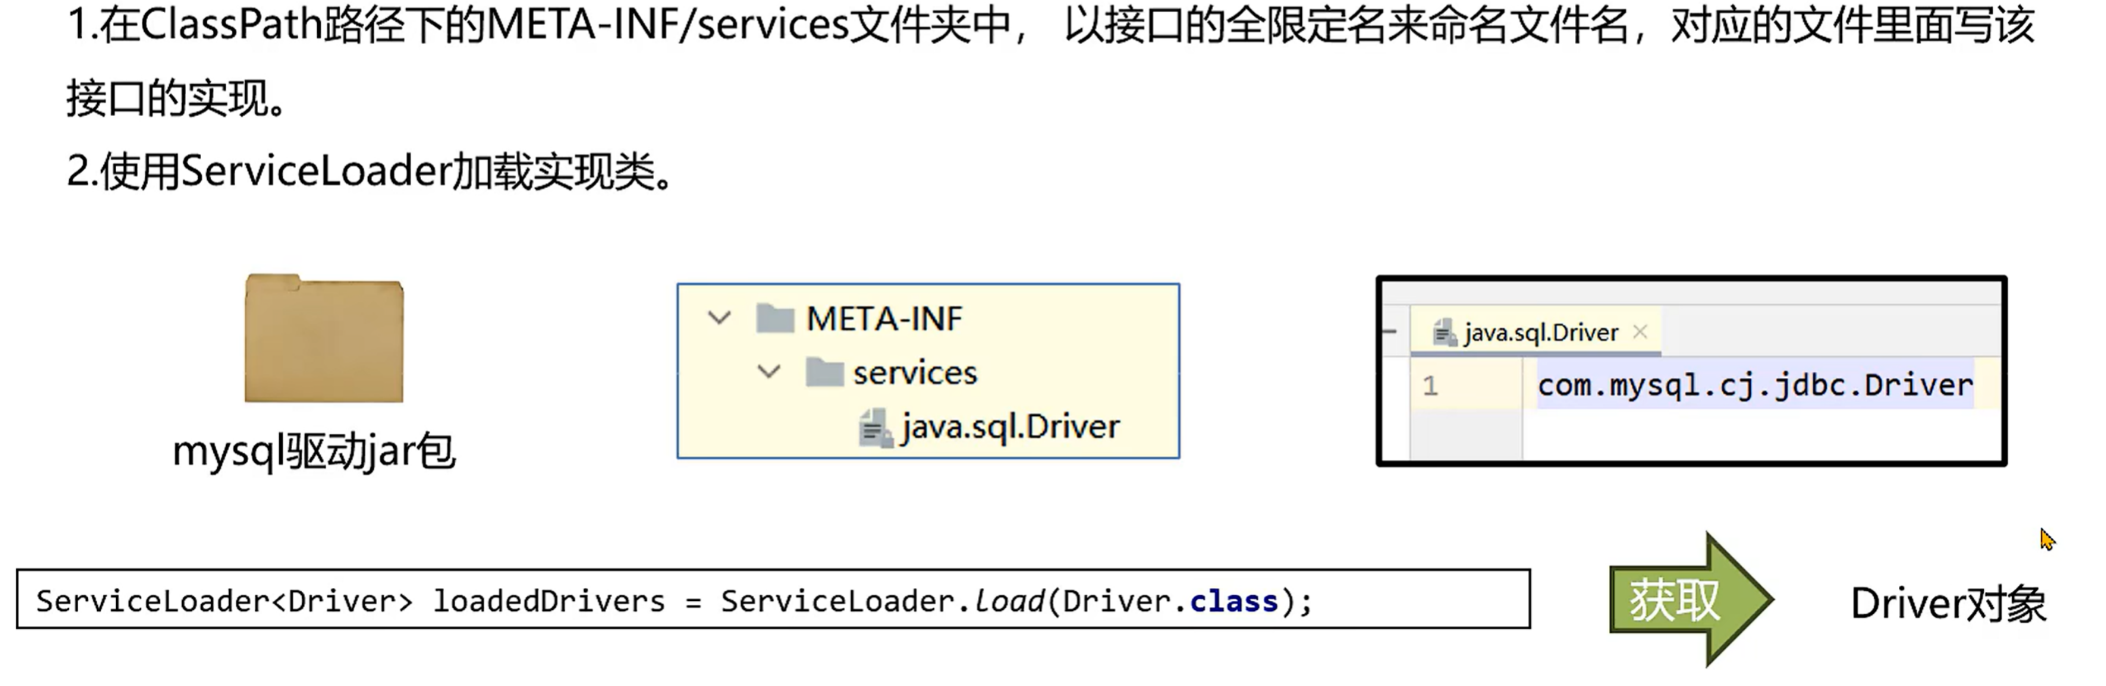
Task: Click the mysql驱动jar包 caption
Action: tap(314, 451)
